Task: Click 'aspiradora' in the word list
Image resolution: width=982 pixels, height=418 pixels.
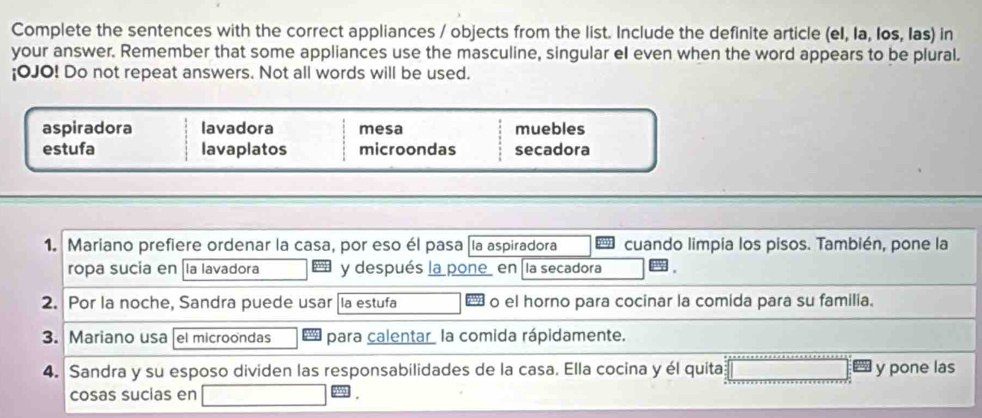Action: pos(88,129)
